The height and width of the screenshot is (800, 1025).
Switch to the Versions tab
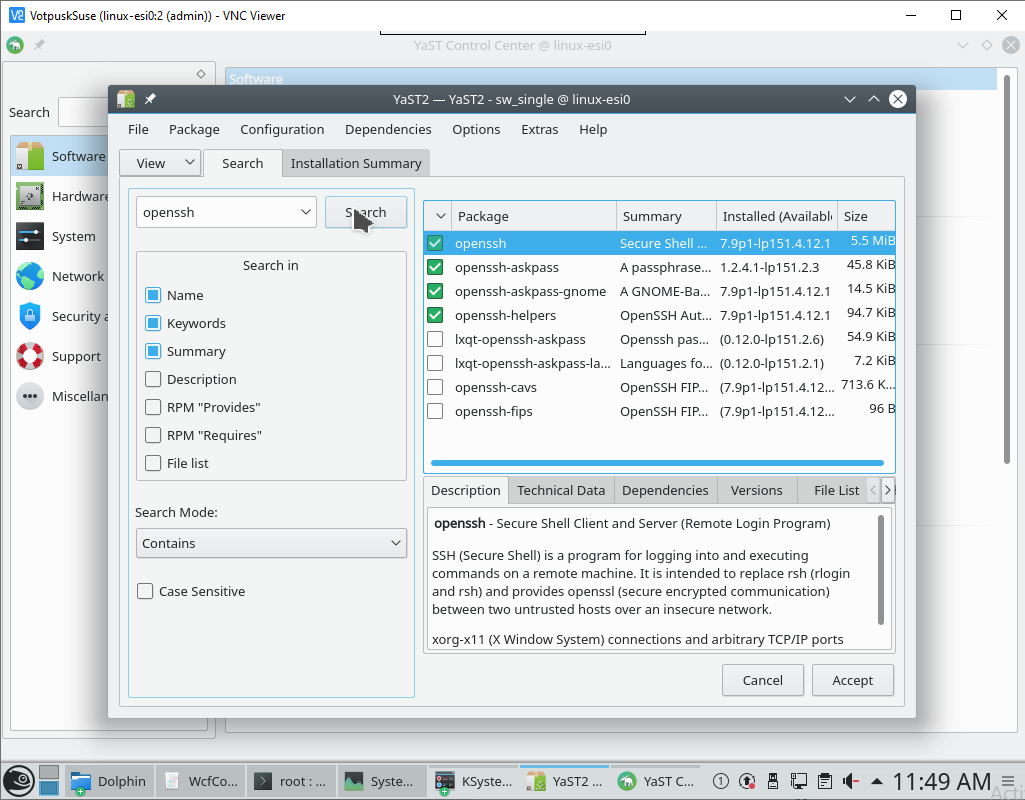[756, 490]
